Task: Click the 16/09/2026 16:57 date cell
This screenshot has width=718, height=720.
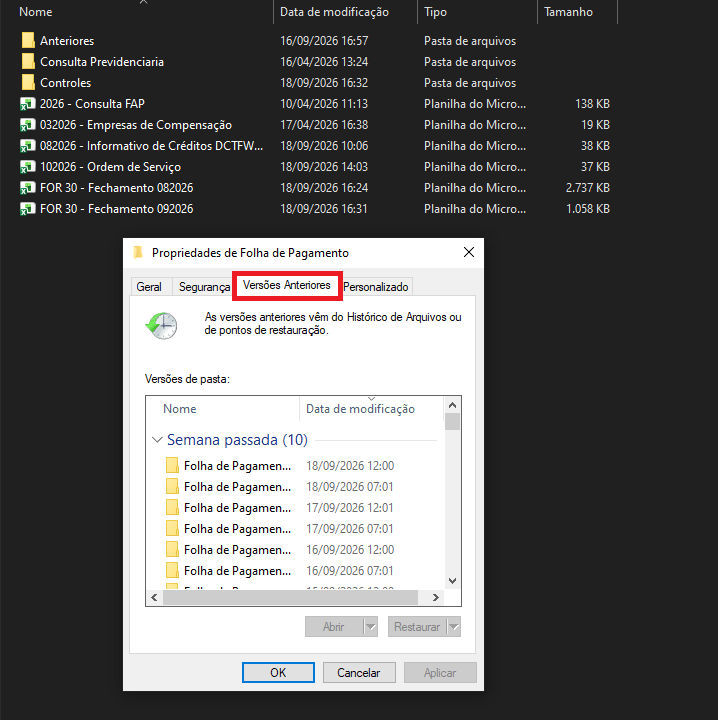Action: [x=324, y=41]
